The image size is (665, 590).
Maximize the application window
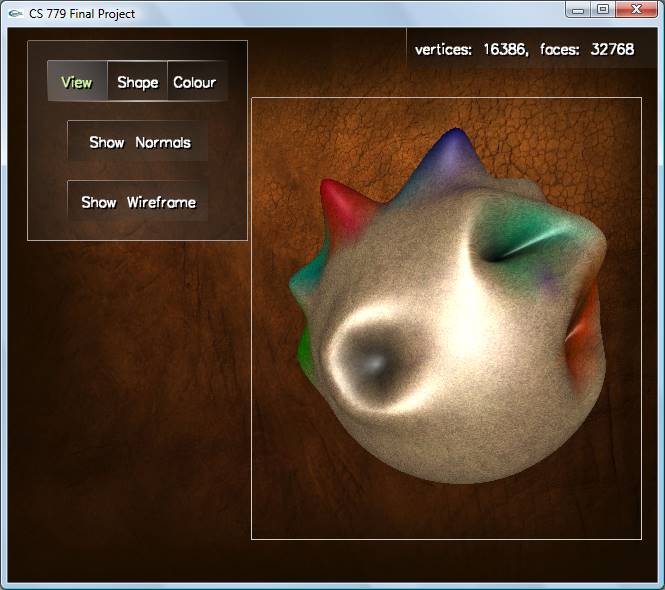pyautogui.click(x=603, y=9)
